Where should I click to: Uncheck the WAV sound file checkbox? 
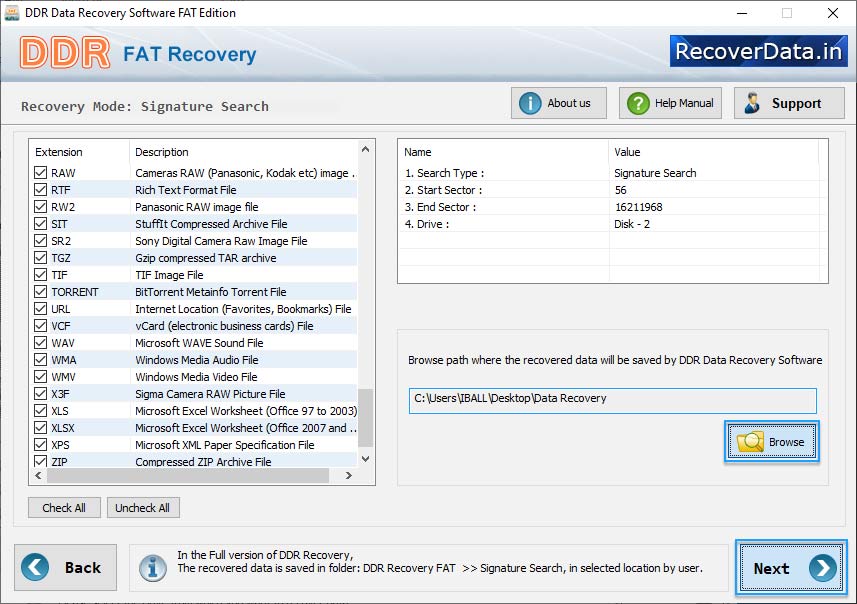click(40, 343)
